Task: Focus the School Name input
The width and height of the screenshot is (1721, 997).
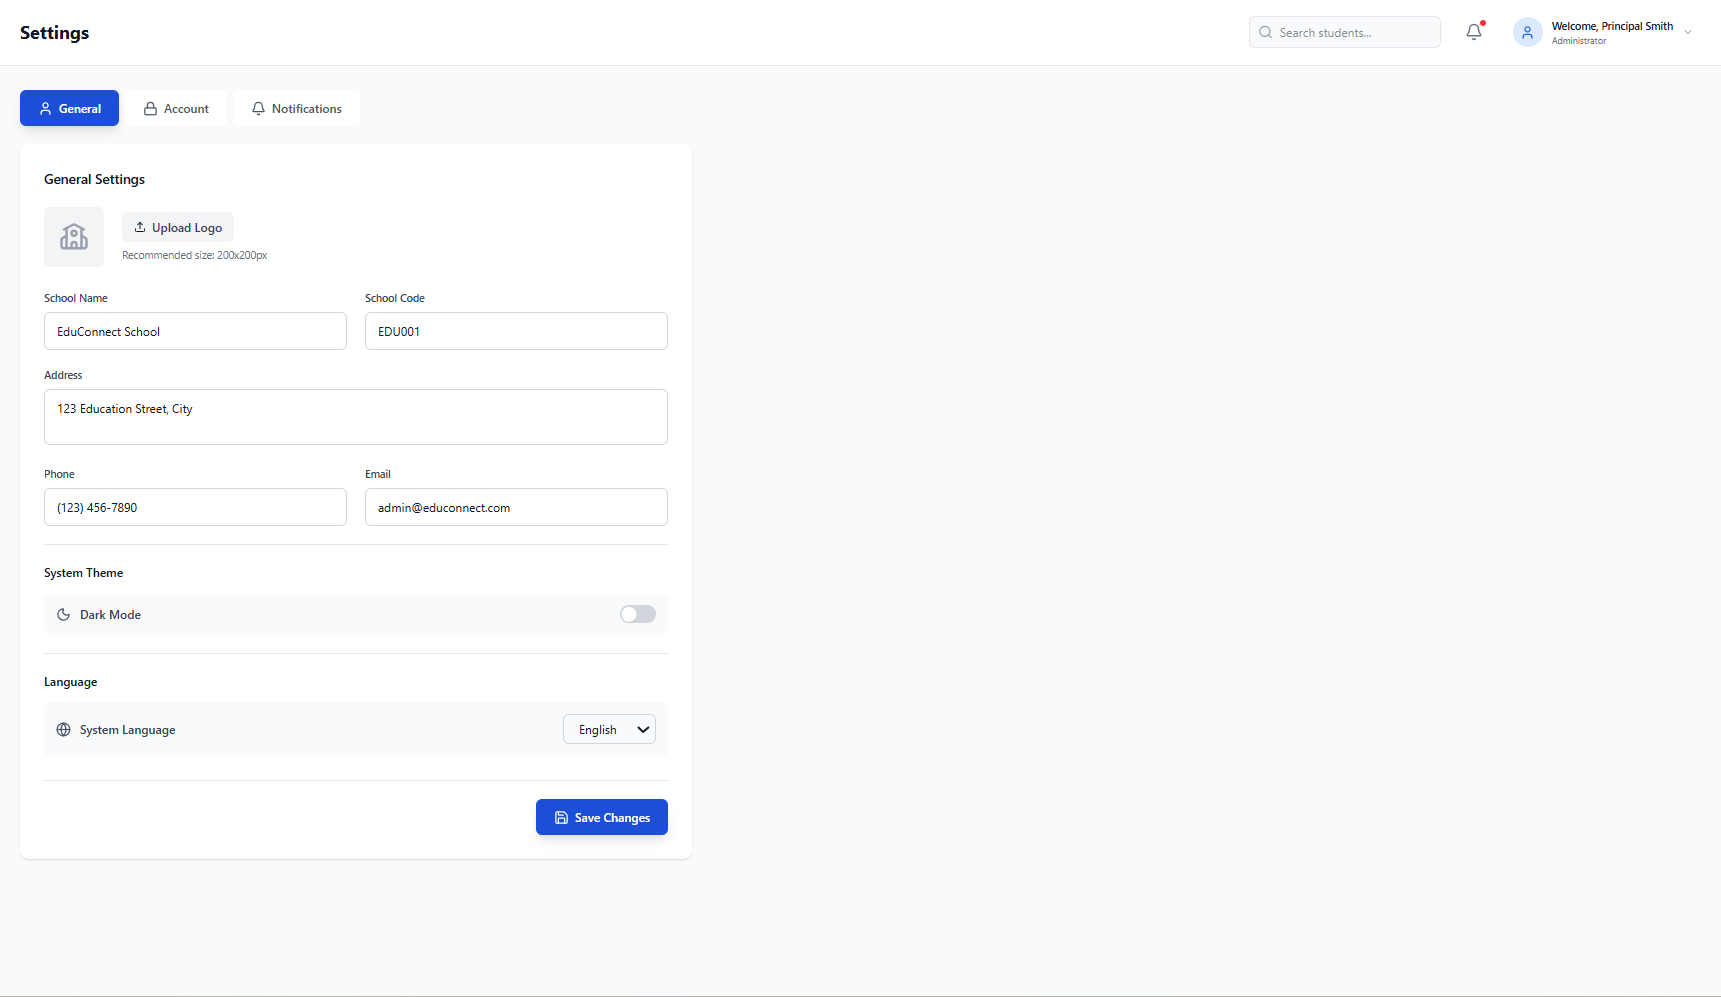Action: [195, 331]
